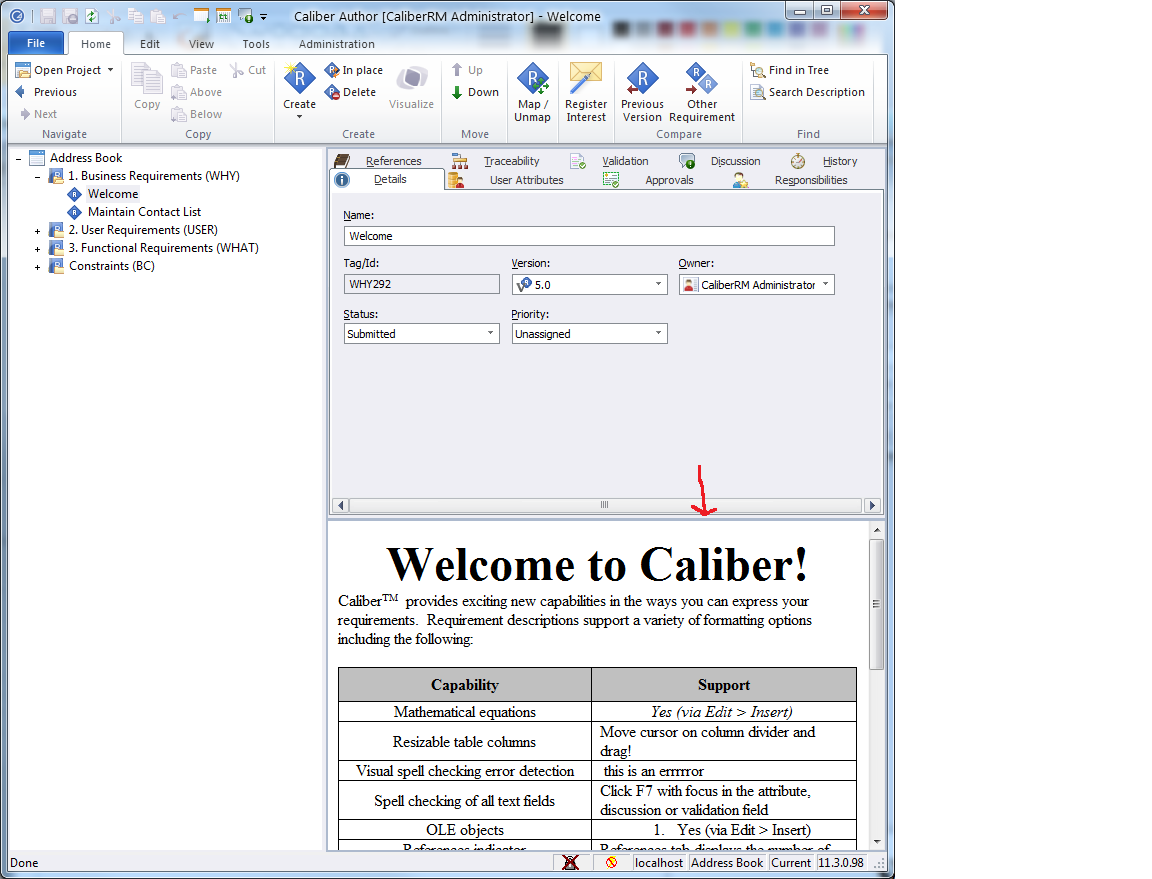Screen dimensions: 1152x879
Task: Click the Map / Unmap icon
Action: [x=533, y=79]
